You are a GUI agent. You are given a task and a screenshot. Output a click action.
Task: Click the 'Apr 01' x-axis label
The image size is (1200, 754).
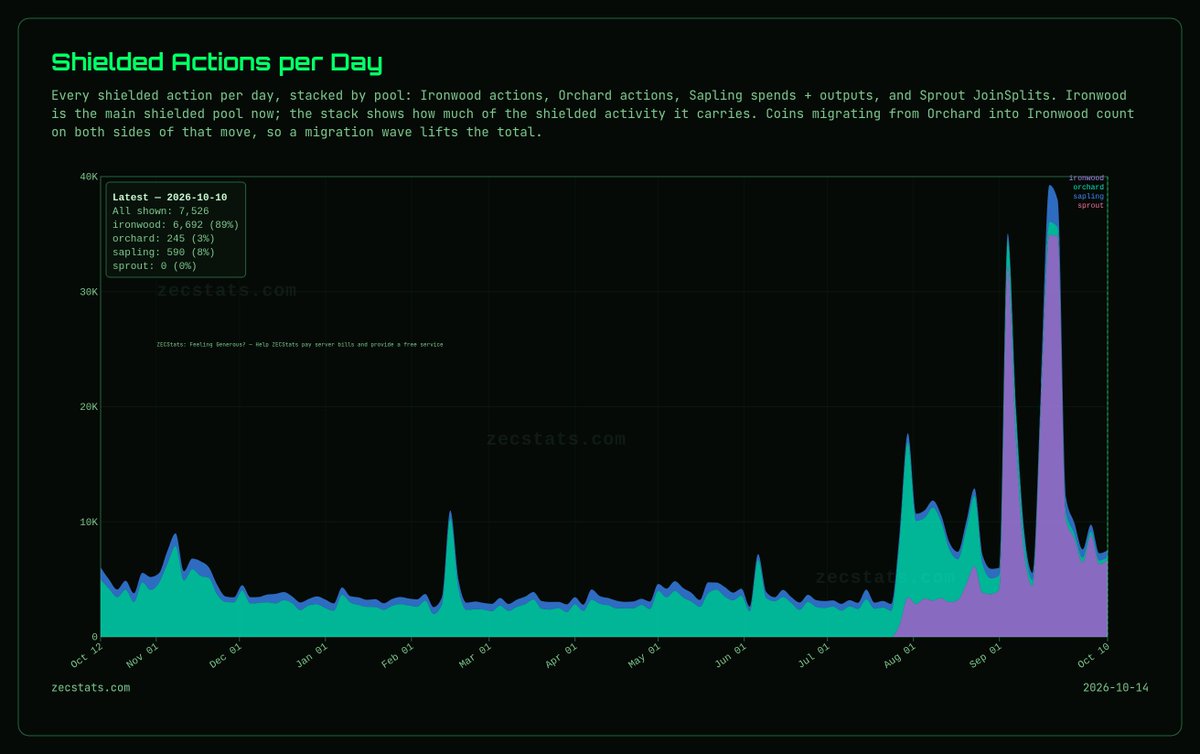point(560,657)
